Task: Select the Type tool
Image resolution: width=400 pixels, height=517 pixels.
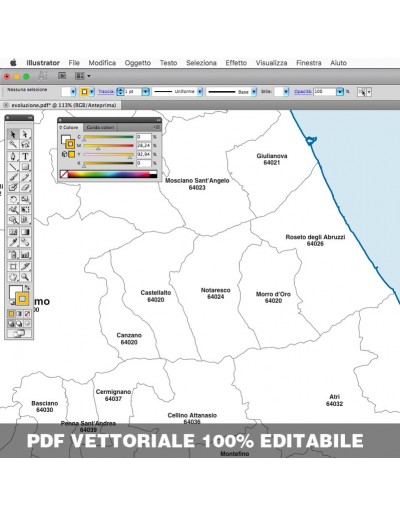Action: [25, 156]
